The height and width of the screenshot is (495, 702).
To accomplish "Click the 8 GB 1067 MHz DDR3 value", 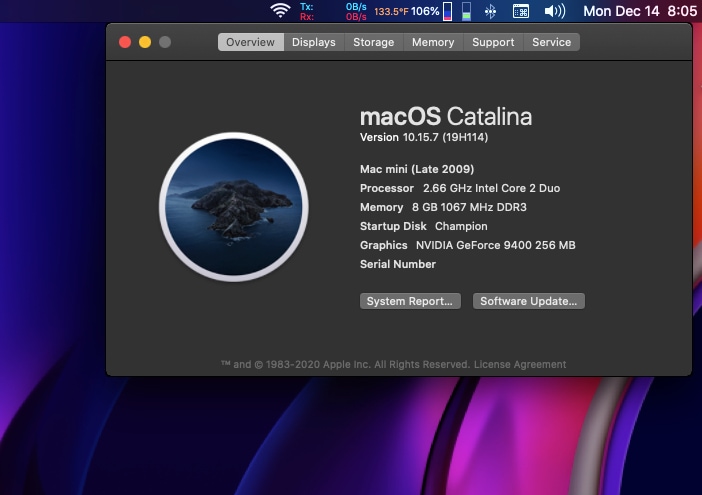I will [469, 207].
